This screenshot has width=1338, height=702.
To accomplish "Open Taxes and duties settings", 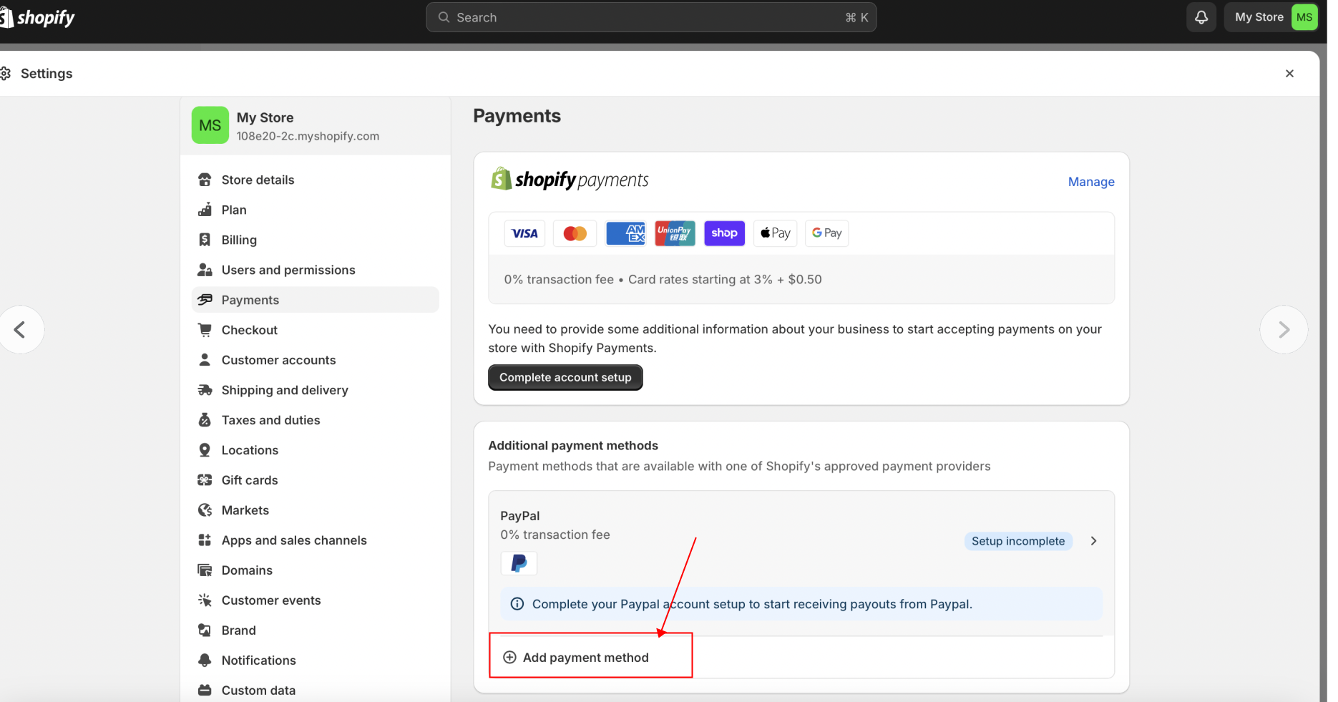I will (x=270, y=420).
